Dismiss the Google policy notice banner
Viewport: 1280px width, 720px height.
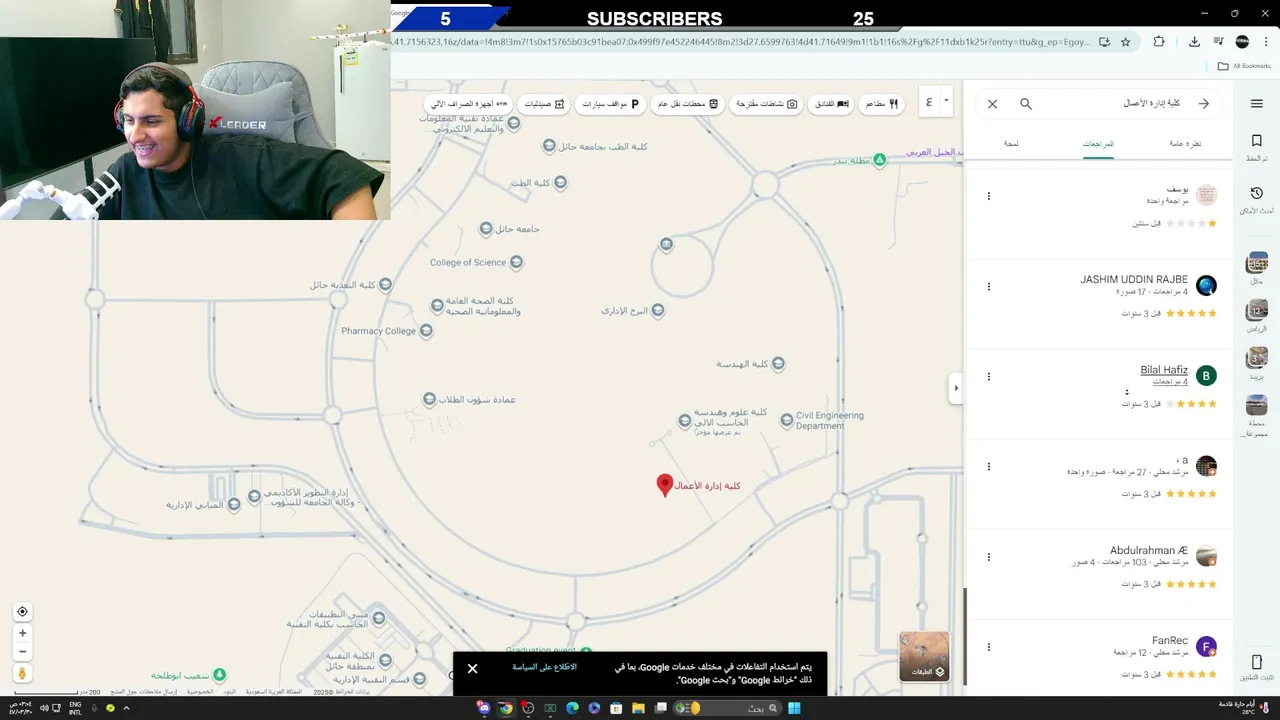coord(473,669)
